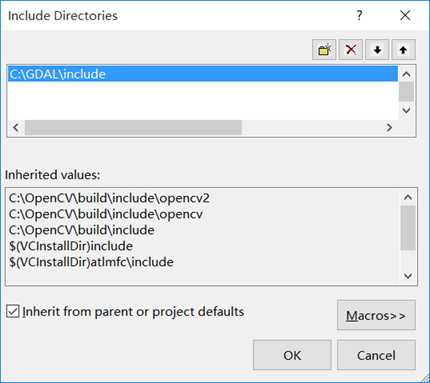The width and height of the screenshot is (430, 383).
Task: Close the Include Directories dialog
Action: click(405, 15)
